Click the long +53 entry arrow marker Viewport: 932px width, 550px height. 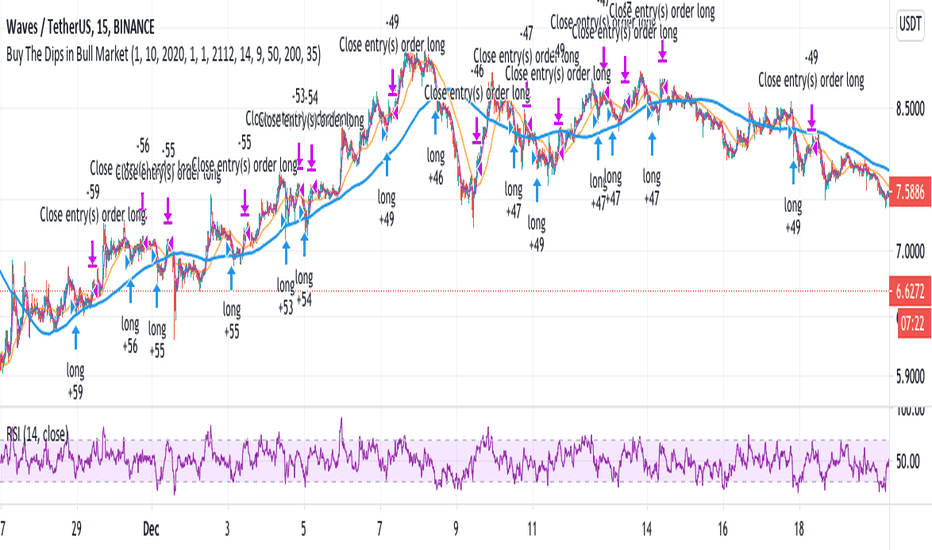tap(286, 253)
